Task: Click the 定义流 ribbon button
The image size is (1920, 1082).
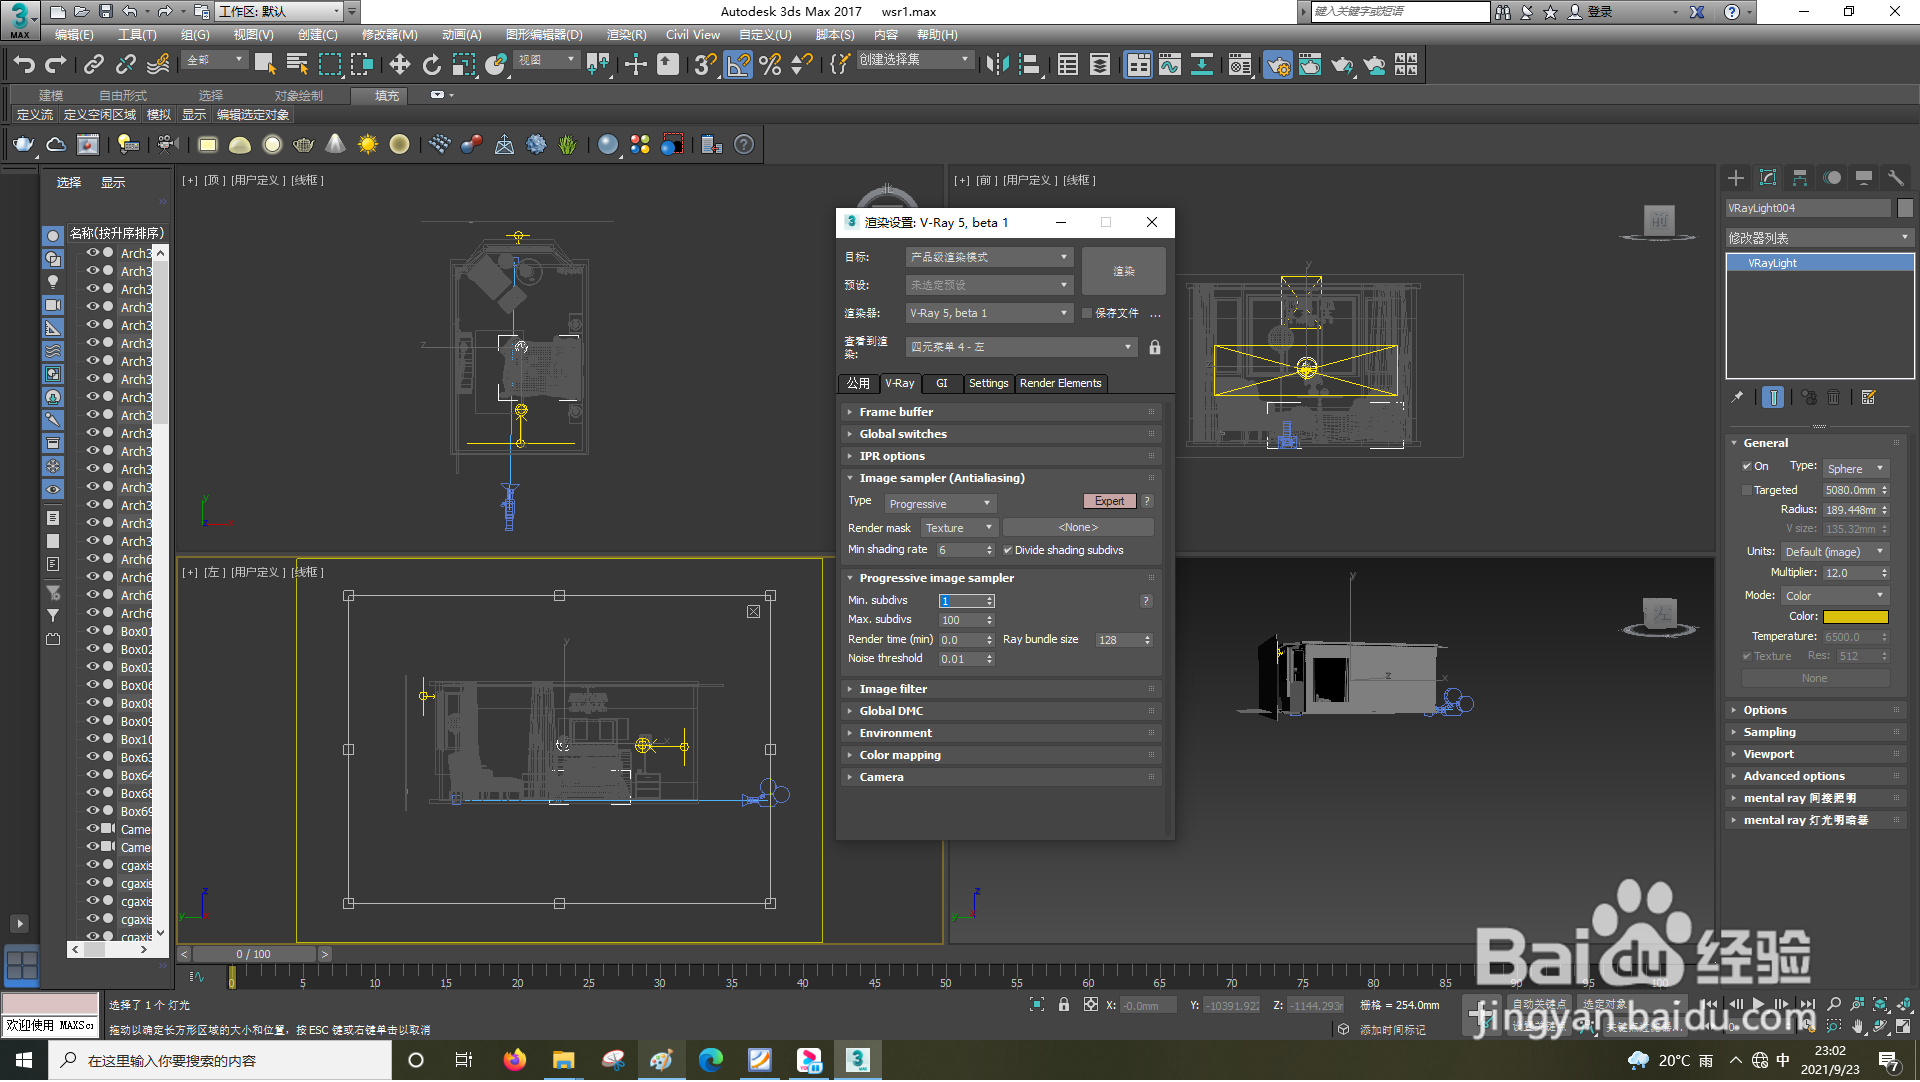Action: point(35,115)
